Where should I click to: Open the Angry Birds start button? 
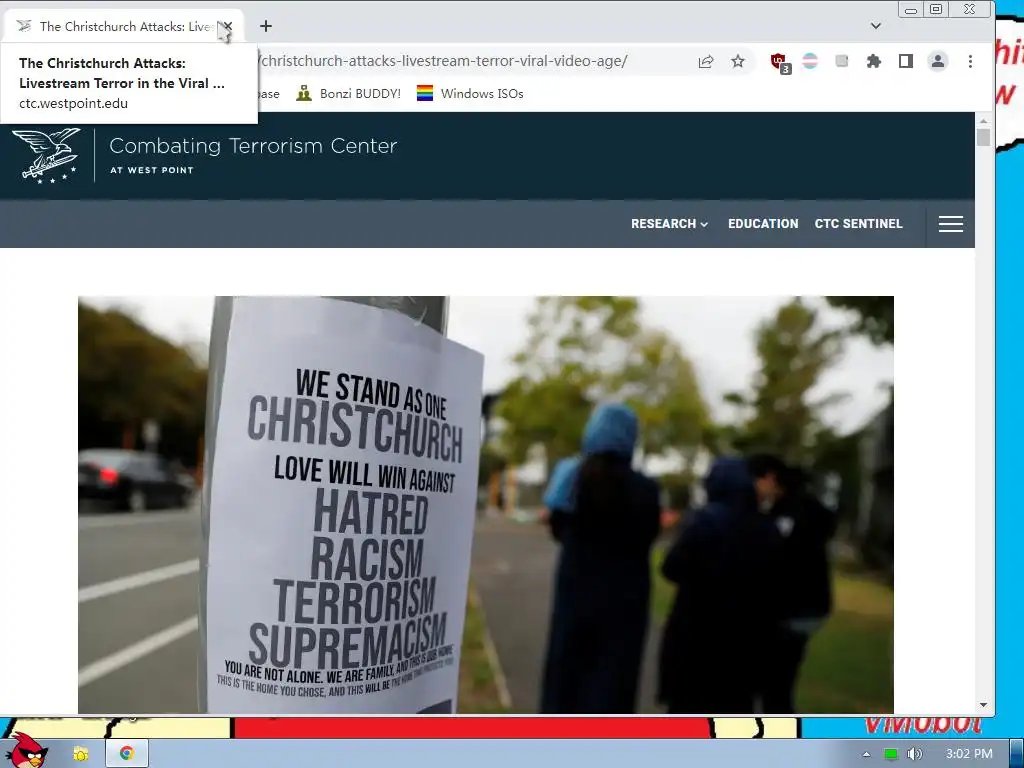point(26,751)
